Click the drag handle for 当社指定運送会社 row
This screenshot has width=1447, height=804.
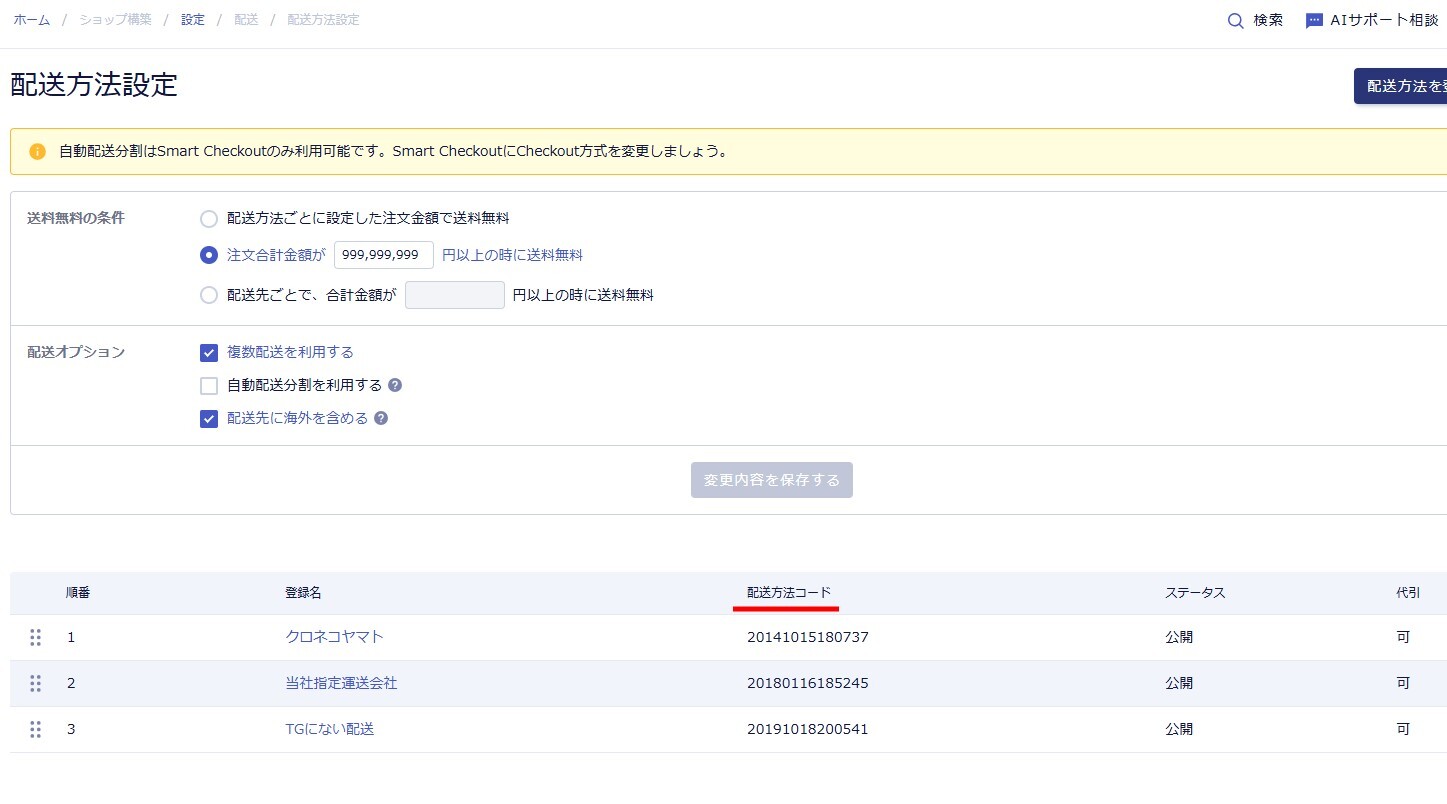pyautogui.click(x=36, y=683)
